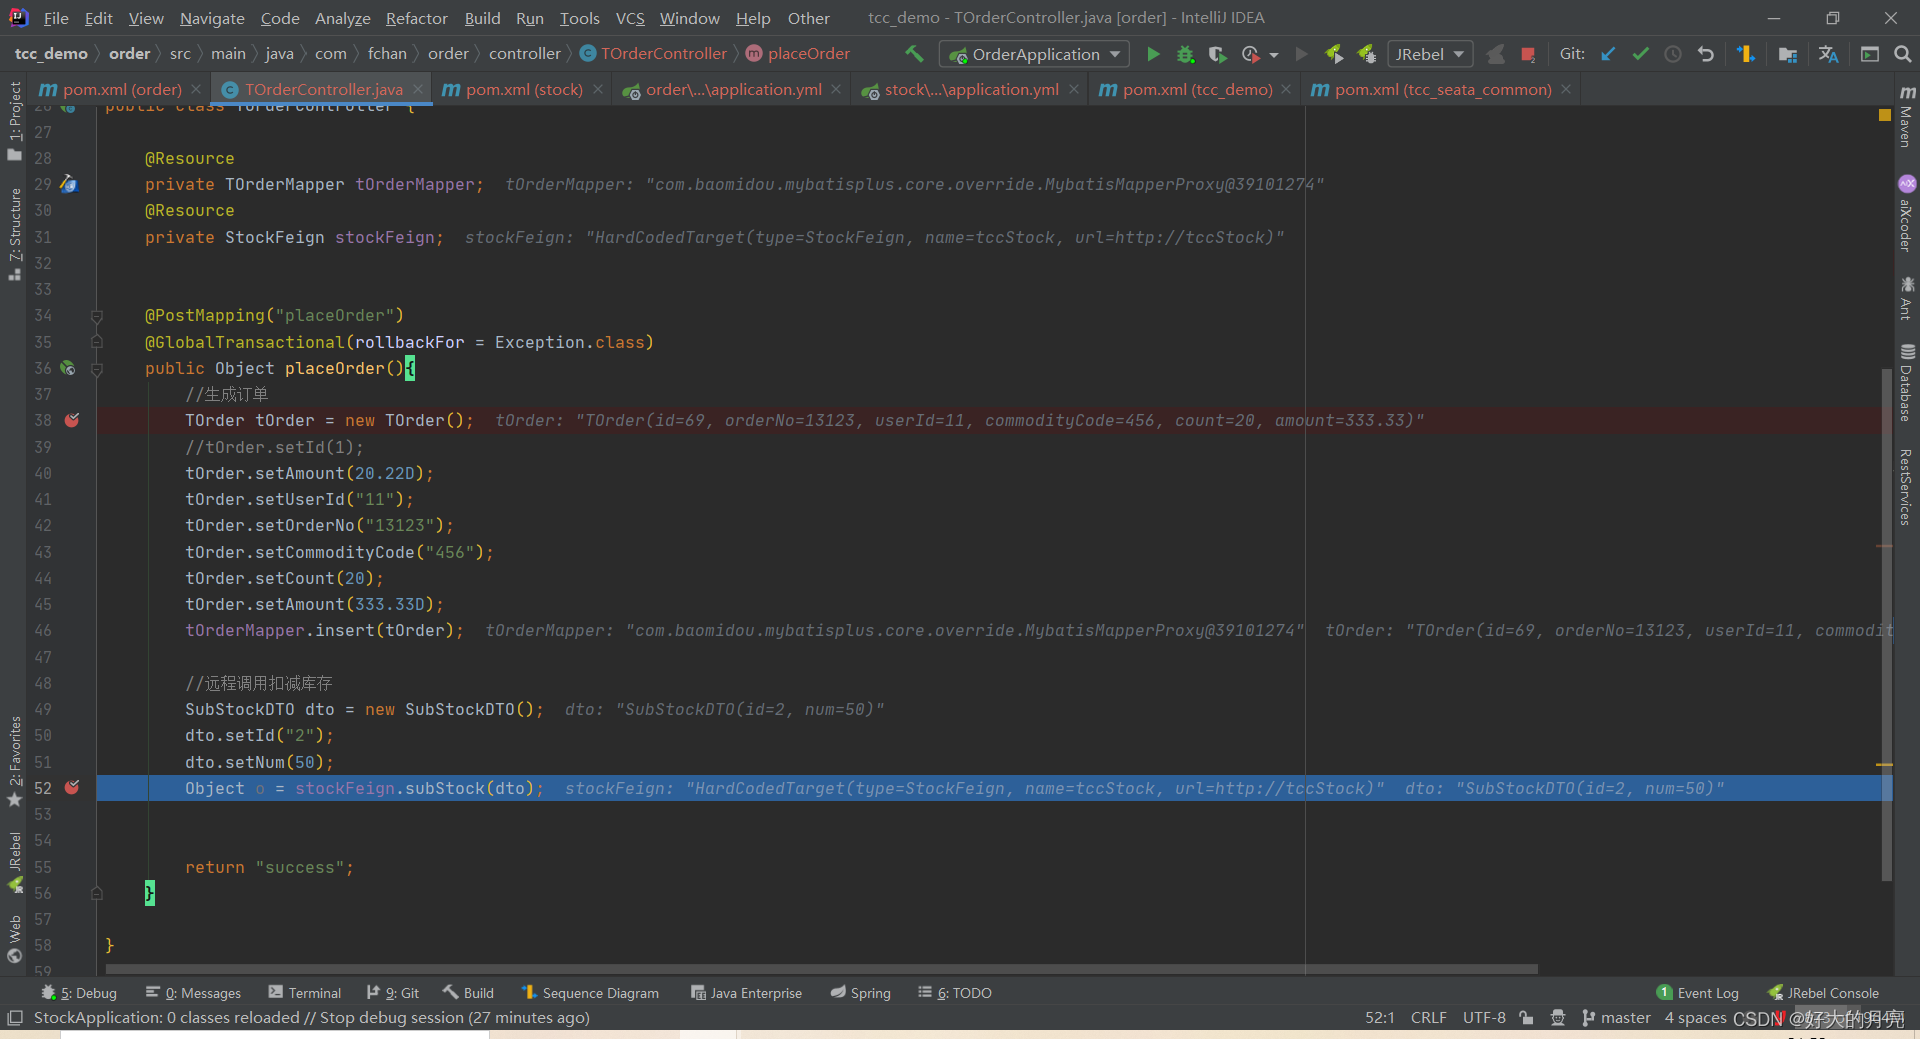This screenshot has width=1920, height=1039.
Task: Click the master Git branch widget
Action: click(x=1616, y=1018)
